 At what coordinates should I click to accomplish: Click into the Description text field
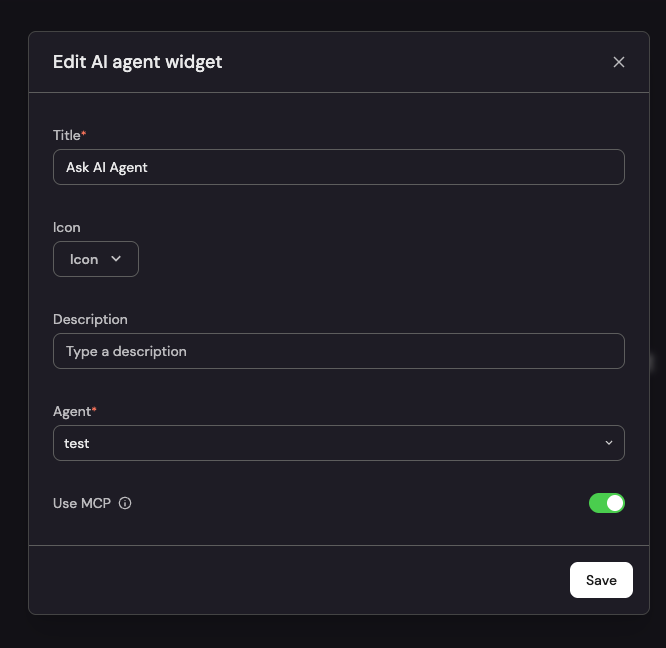click(x=338, y=351)
